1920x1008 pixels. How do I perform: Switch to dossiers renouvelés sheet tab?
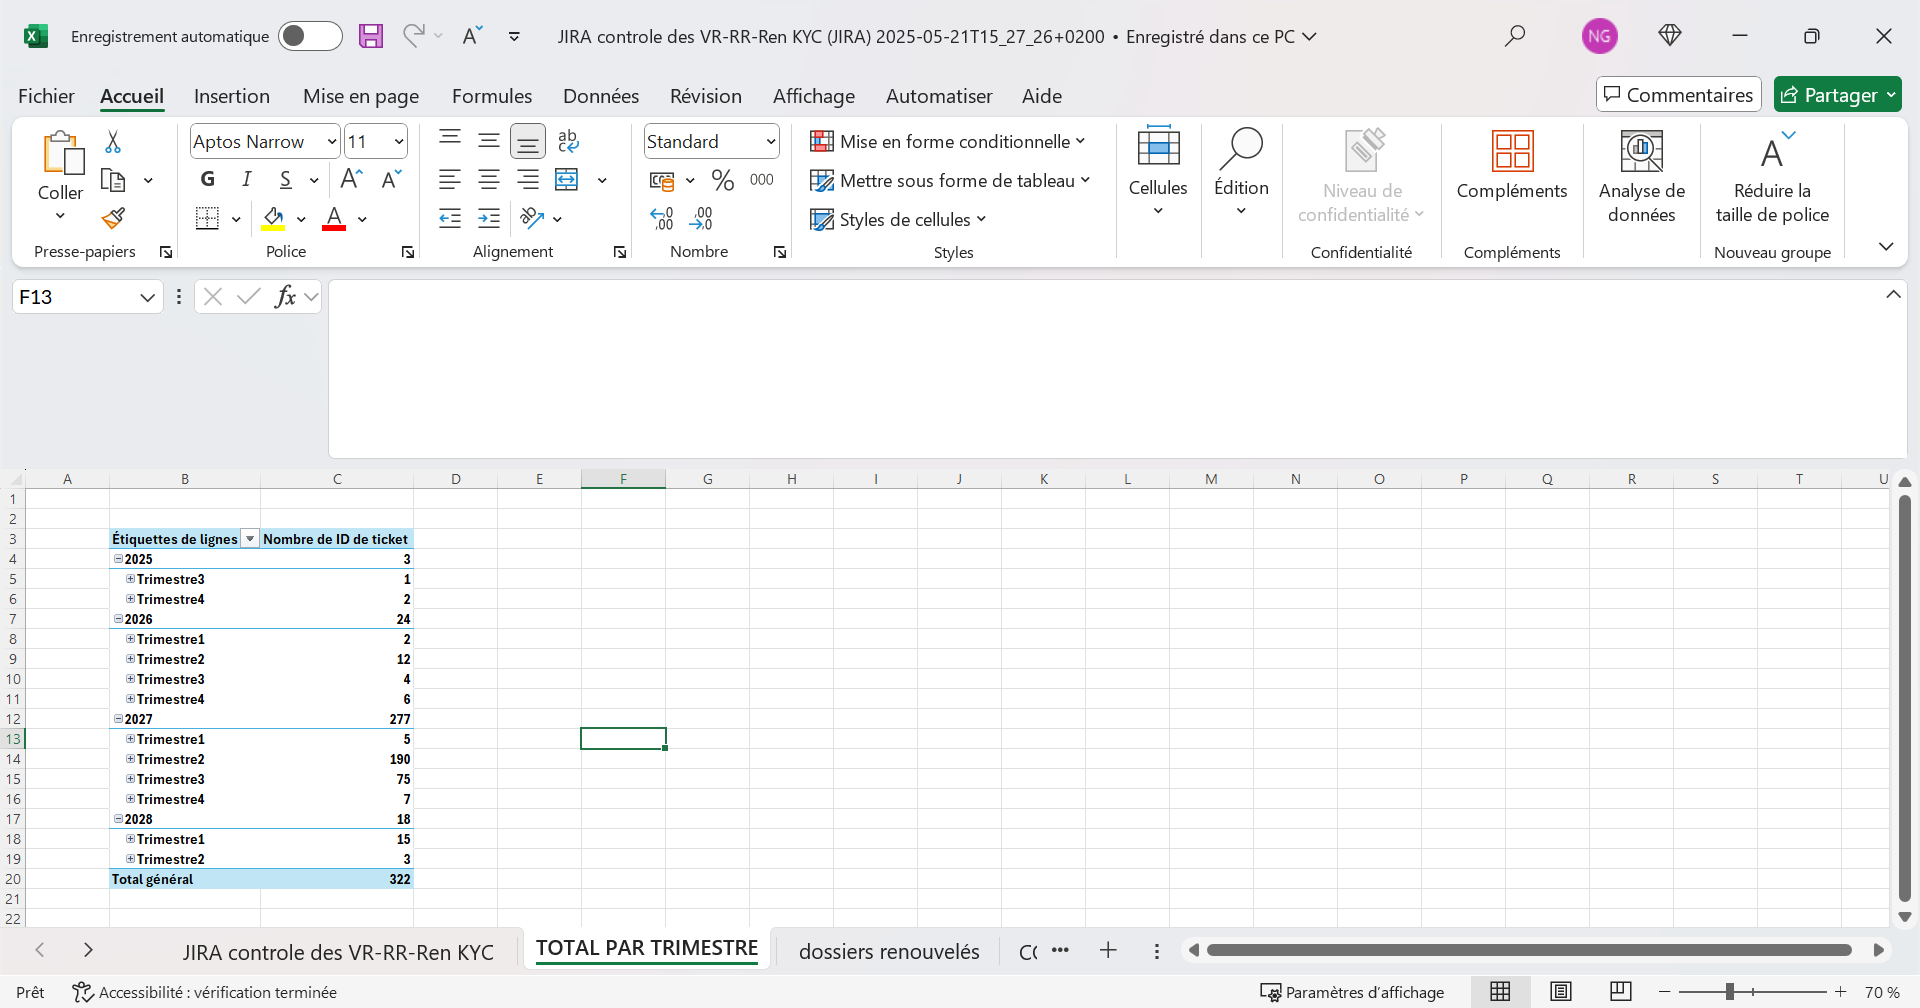coord(888,951)
